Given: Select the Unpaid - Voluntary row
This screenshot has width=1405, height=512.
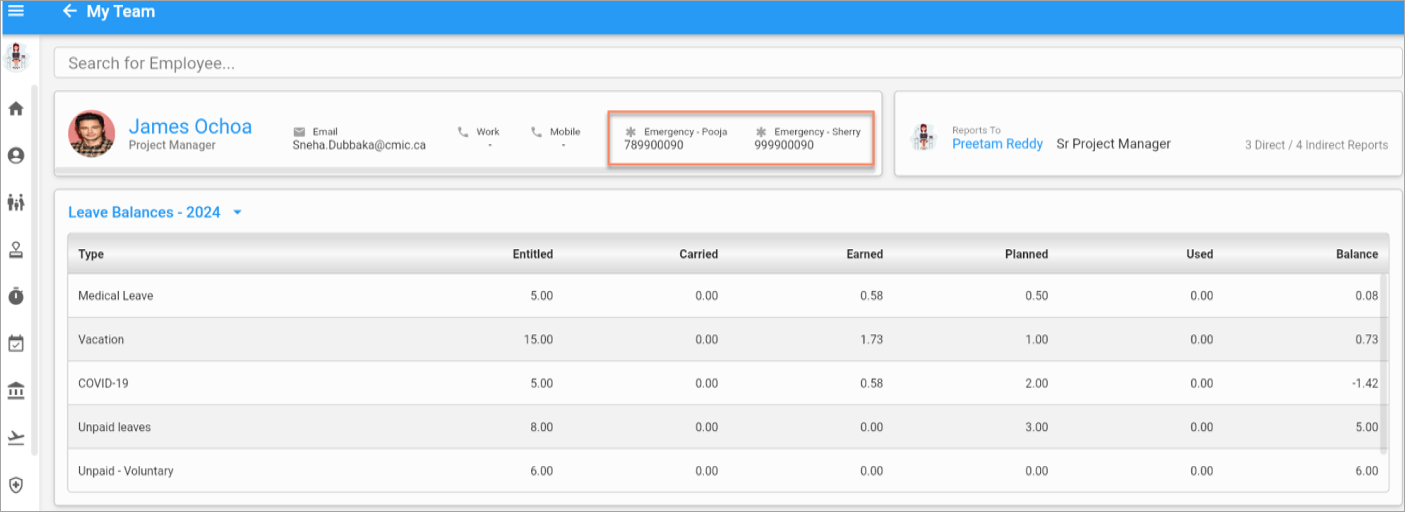Looking at the screenshot, I should coord(728,471).
